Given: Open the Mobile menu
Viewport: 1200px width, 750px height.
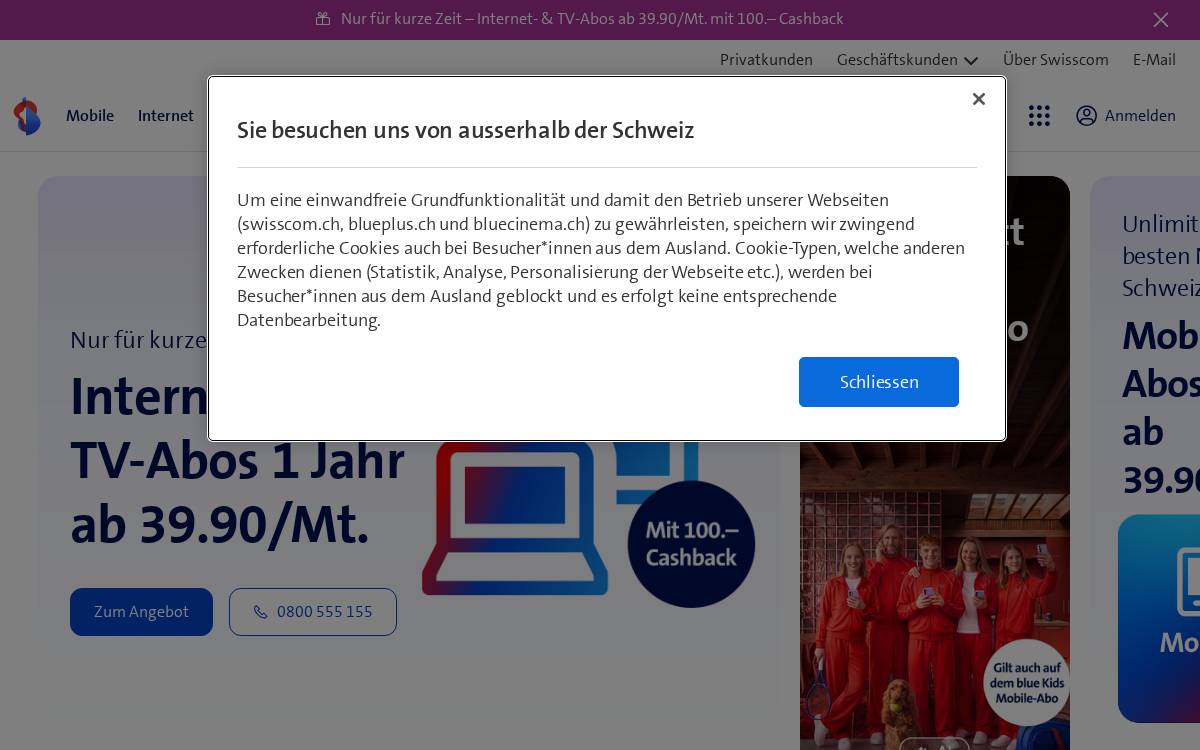Looking at the screenshot, I should coord(90,116).
